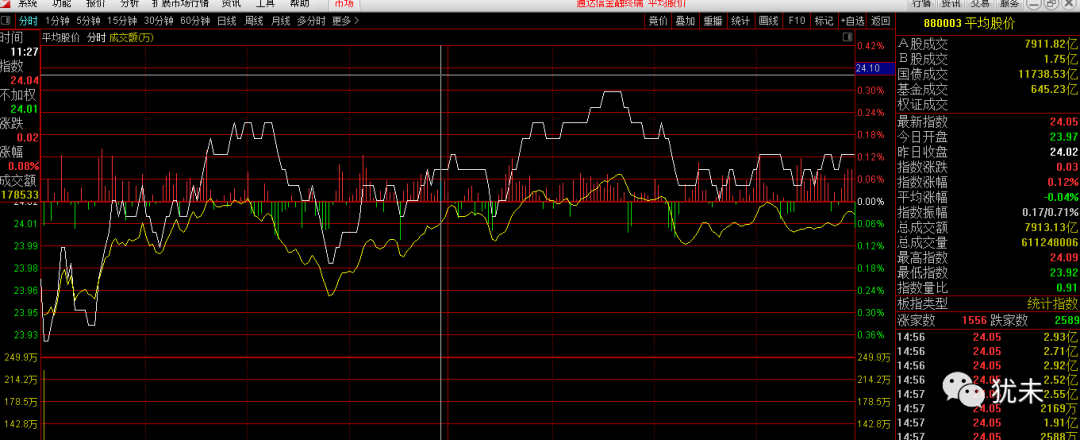Open the 多分时 multi-day view
The width and height of the screenshot is (1080, 440).
pos(311,21)
